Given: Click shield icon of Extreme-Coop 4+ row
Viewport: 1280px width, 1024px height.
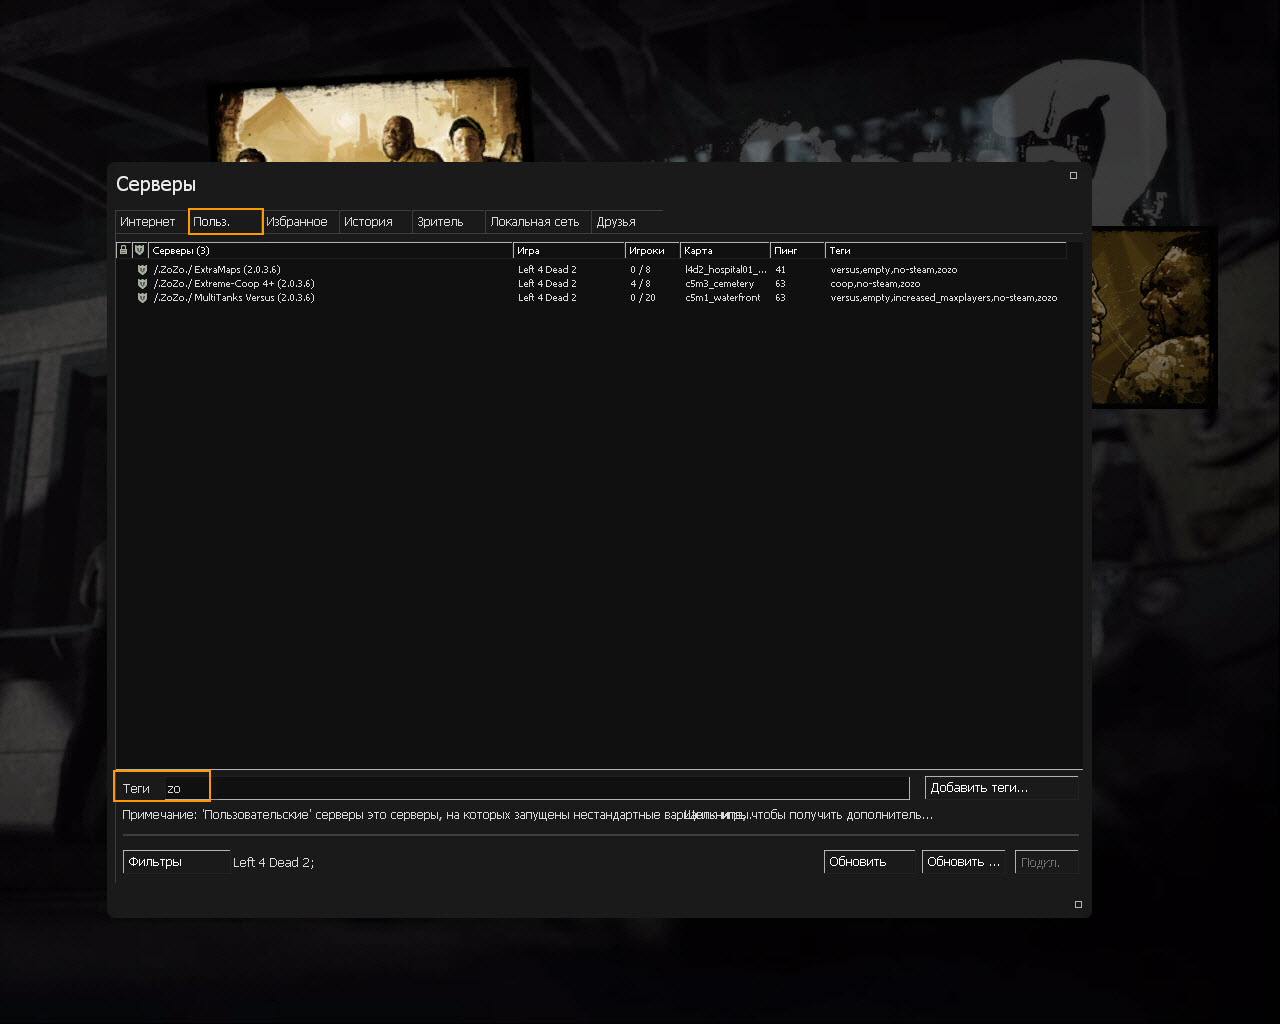Looking at the screenshot, I should [142, 284].
